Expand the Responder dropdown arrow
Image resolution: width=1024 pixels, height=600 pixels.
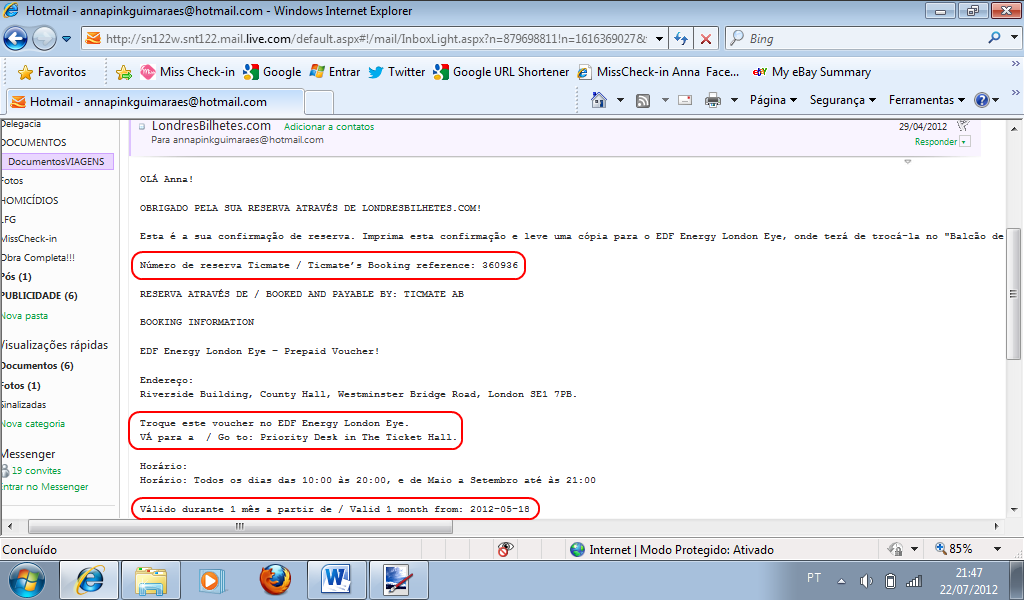click(964, 142)
